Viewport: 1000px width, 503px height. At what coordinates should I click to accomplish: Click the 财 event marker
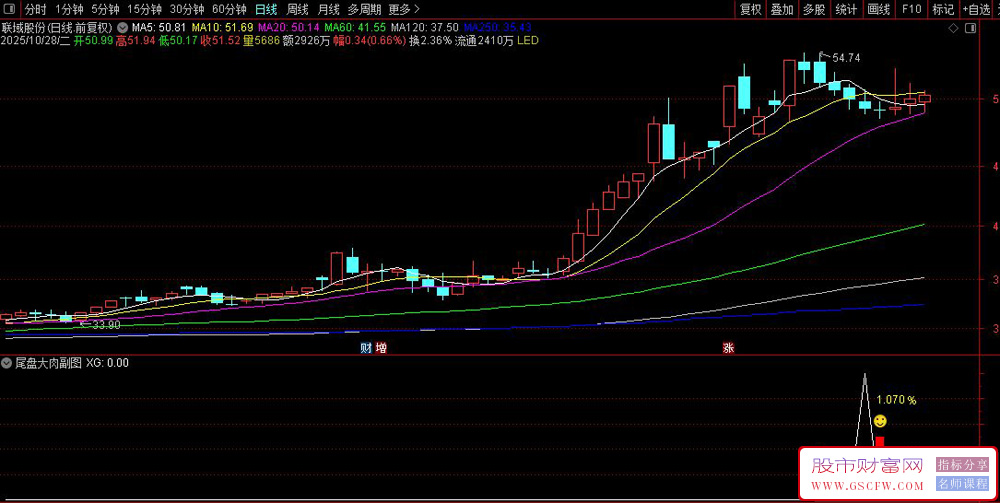366,348
